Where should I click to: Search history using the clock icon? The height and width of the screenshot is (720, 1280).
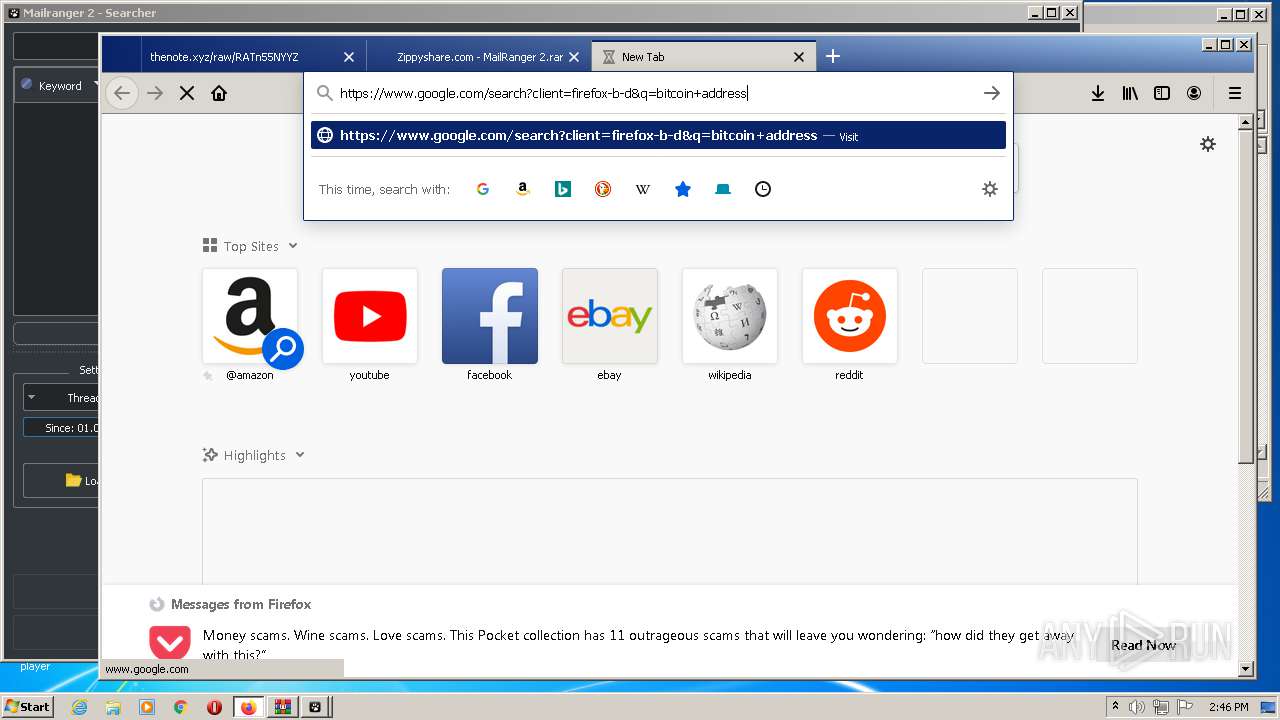coord(763,189)
